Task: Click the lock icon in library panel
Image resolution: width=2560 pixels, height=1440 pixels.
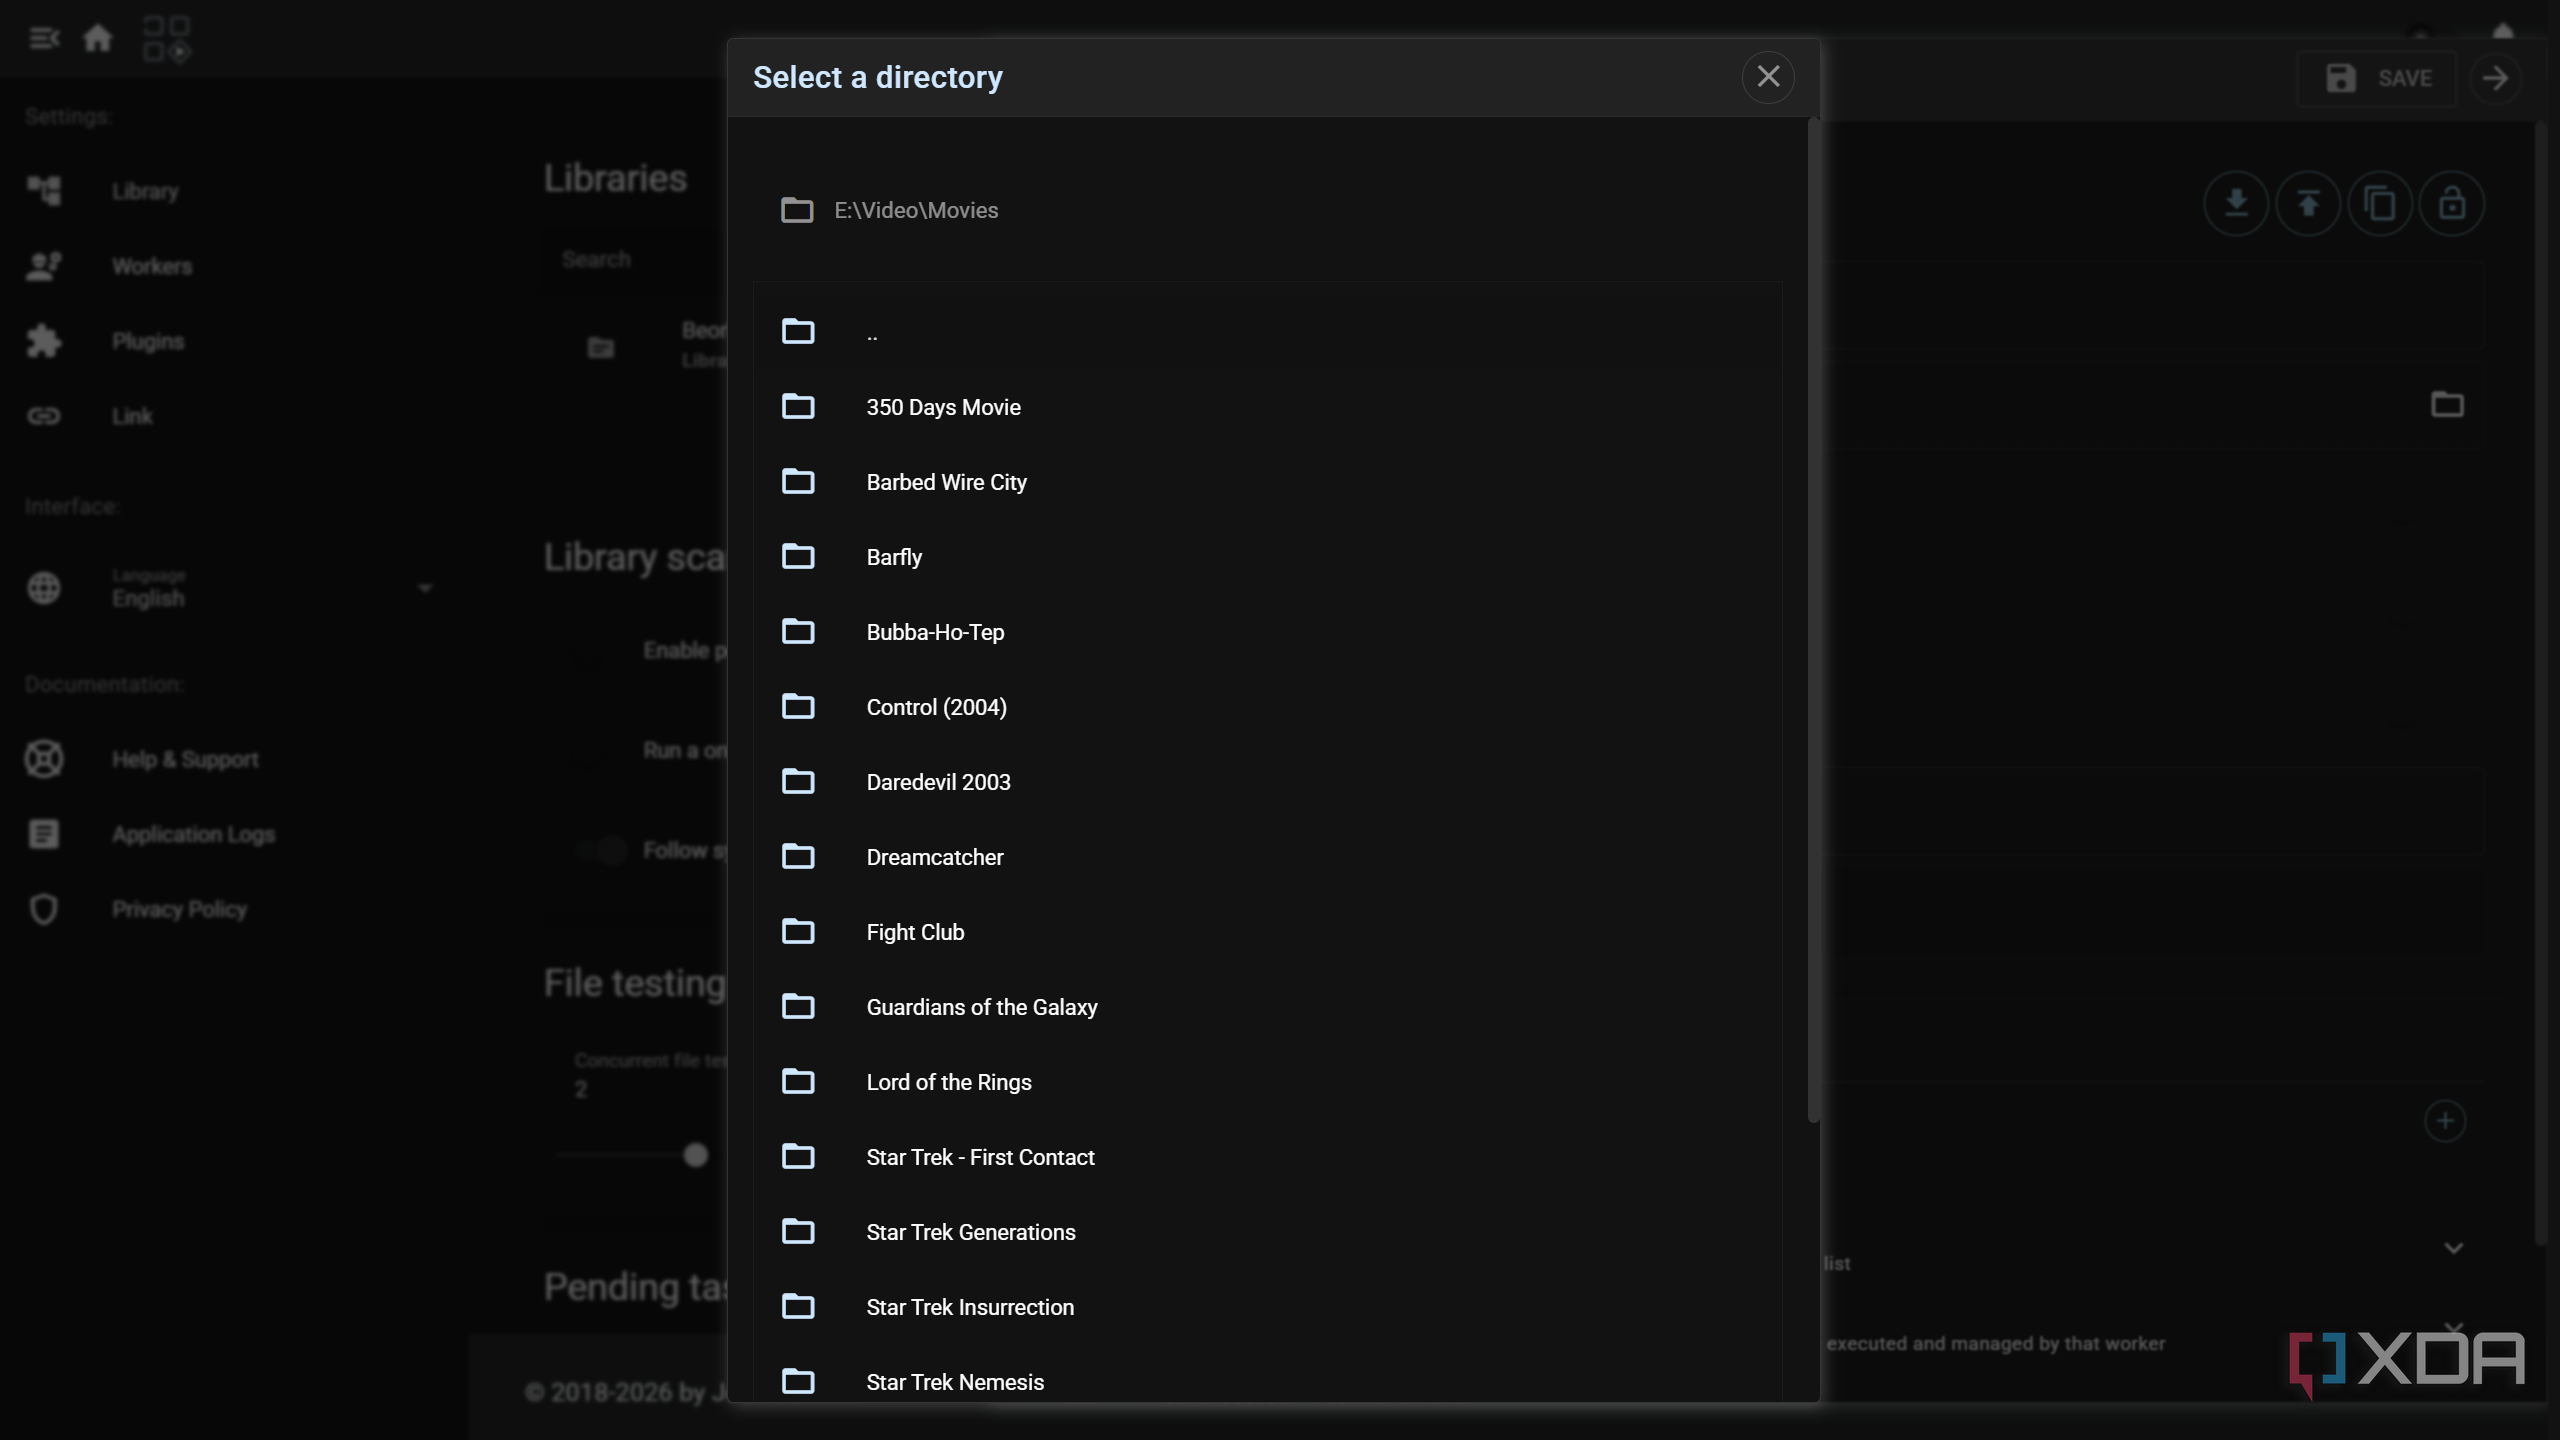Action: (x=2452, y=204)
